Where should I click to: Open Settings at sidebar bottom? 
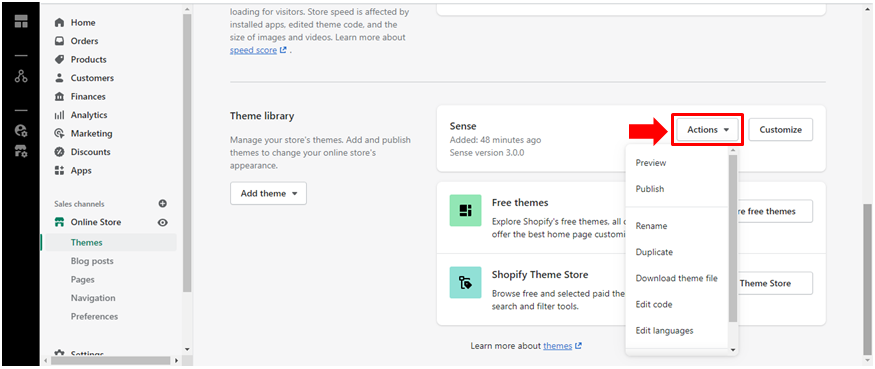pyautogui.click(x=87, y=354)
